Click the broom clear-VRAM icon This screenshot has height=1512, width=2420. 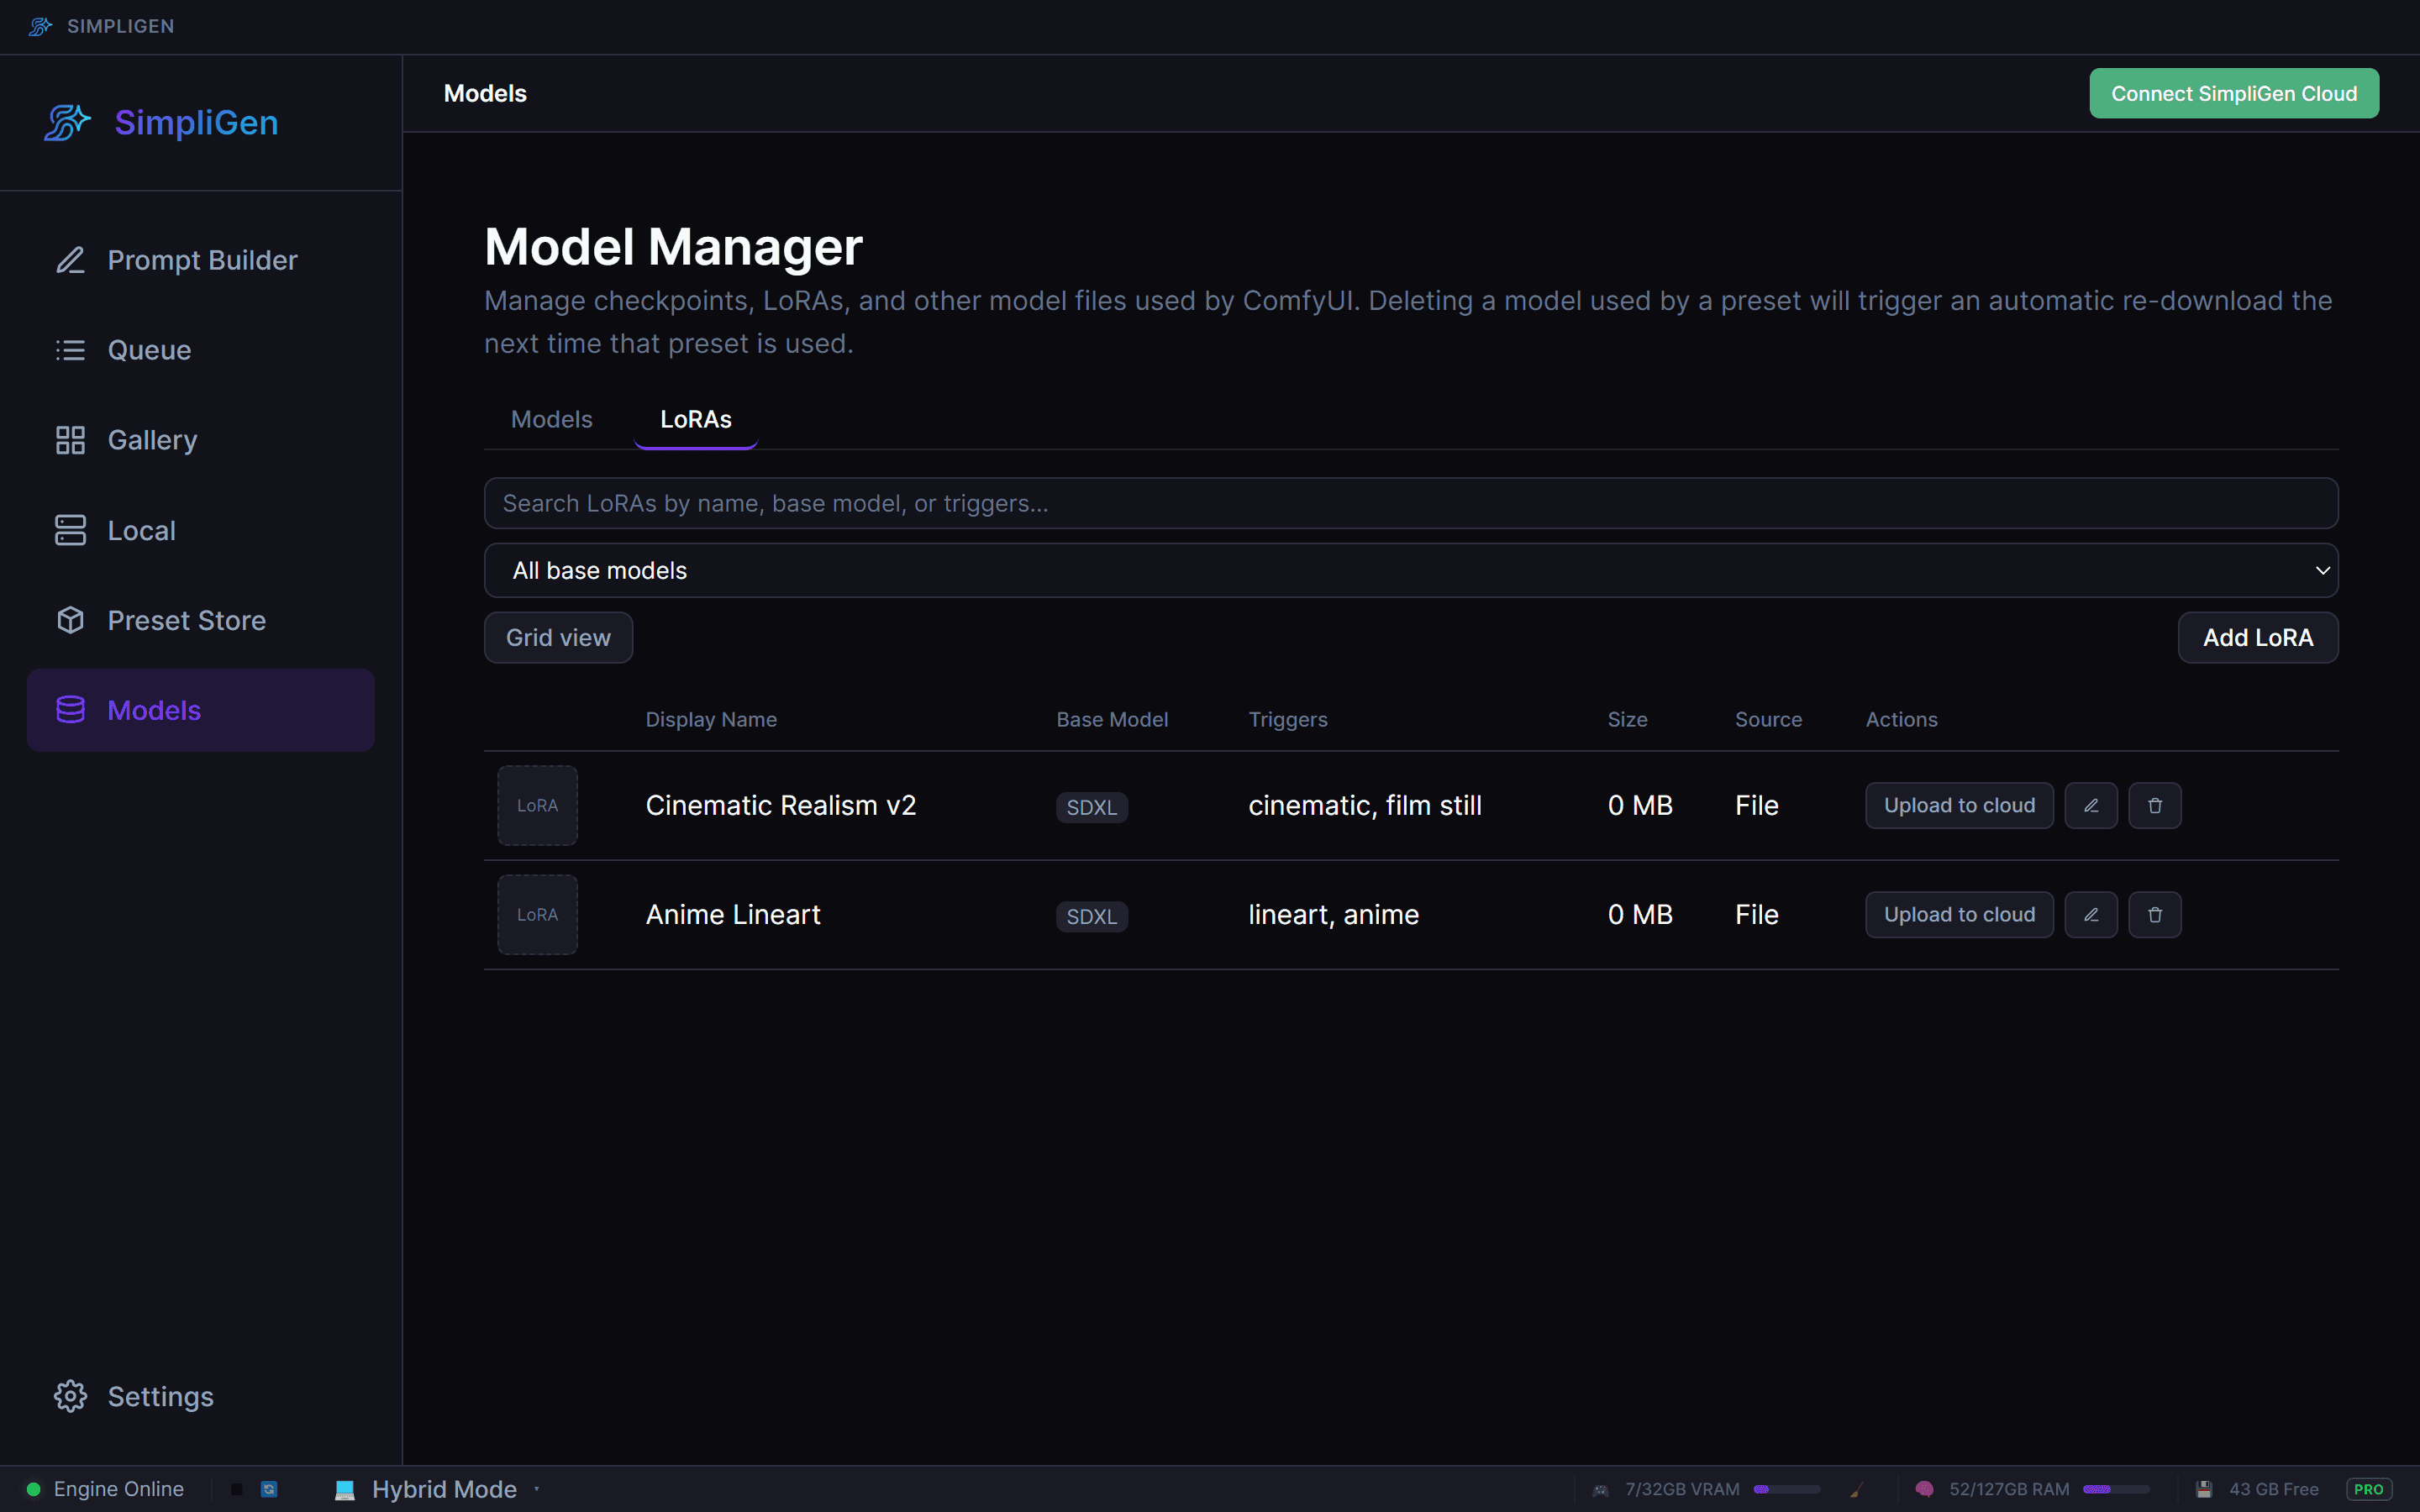pos(1857,1489)
